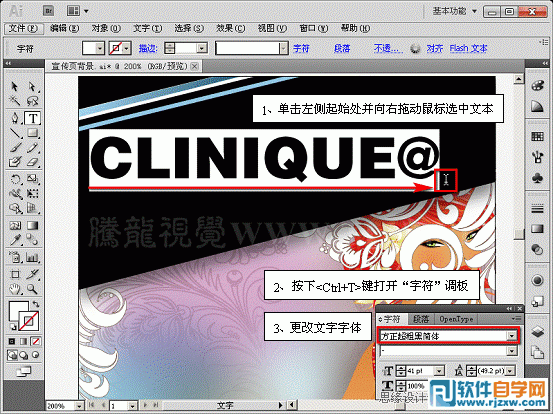Open the Stroke panel icon
This screenshot has height=414, width=553.
tap(537, 209)
